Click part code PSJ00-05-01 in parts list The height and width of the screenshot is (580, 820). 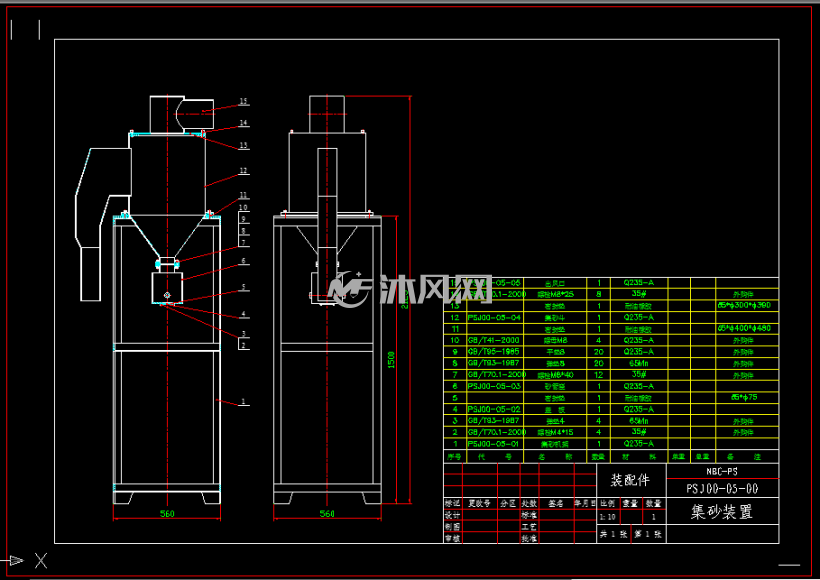click(494, 443)
